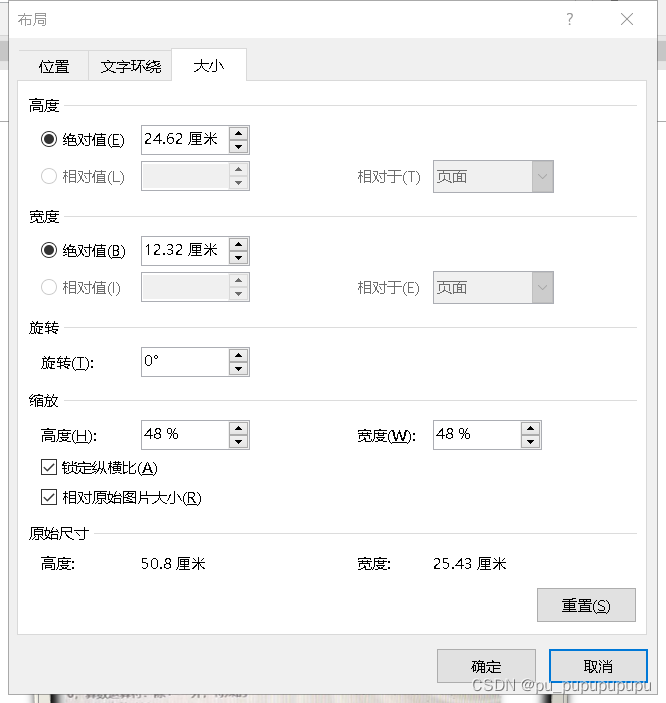Viewport: 666px width, 703px height.
Task: Click the 重置(S) button
Action: point(586,605)
